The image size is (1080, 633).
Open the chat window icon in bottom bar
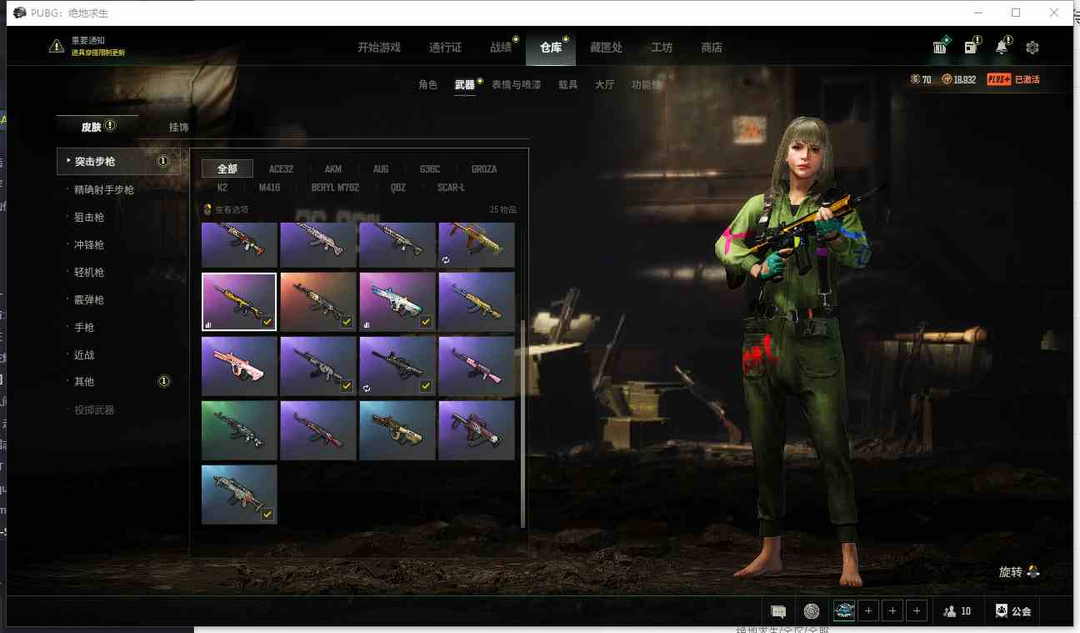tap(778, 611)
